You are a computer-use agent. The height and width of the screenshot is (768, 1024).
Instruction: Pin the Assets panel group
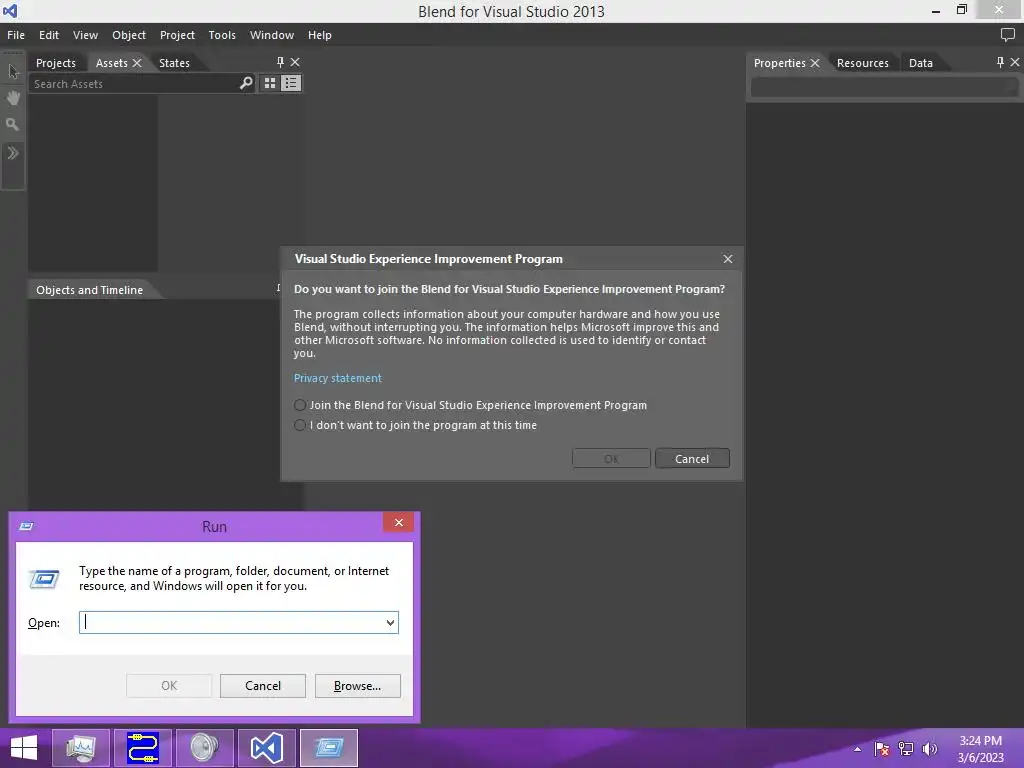(x=280, y=62)
